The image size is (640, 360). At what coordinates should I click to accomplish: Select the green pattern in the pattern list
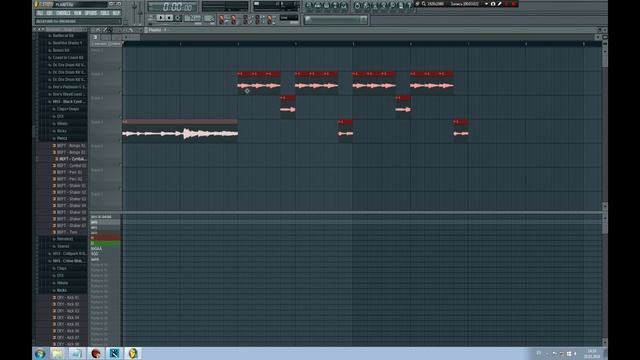(x=105, y=243)
